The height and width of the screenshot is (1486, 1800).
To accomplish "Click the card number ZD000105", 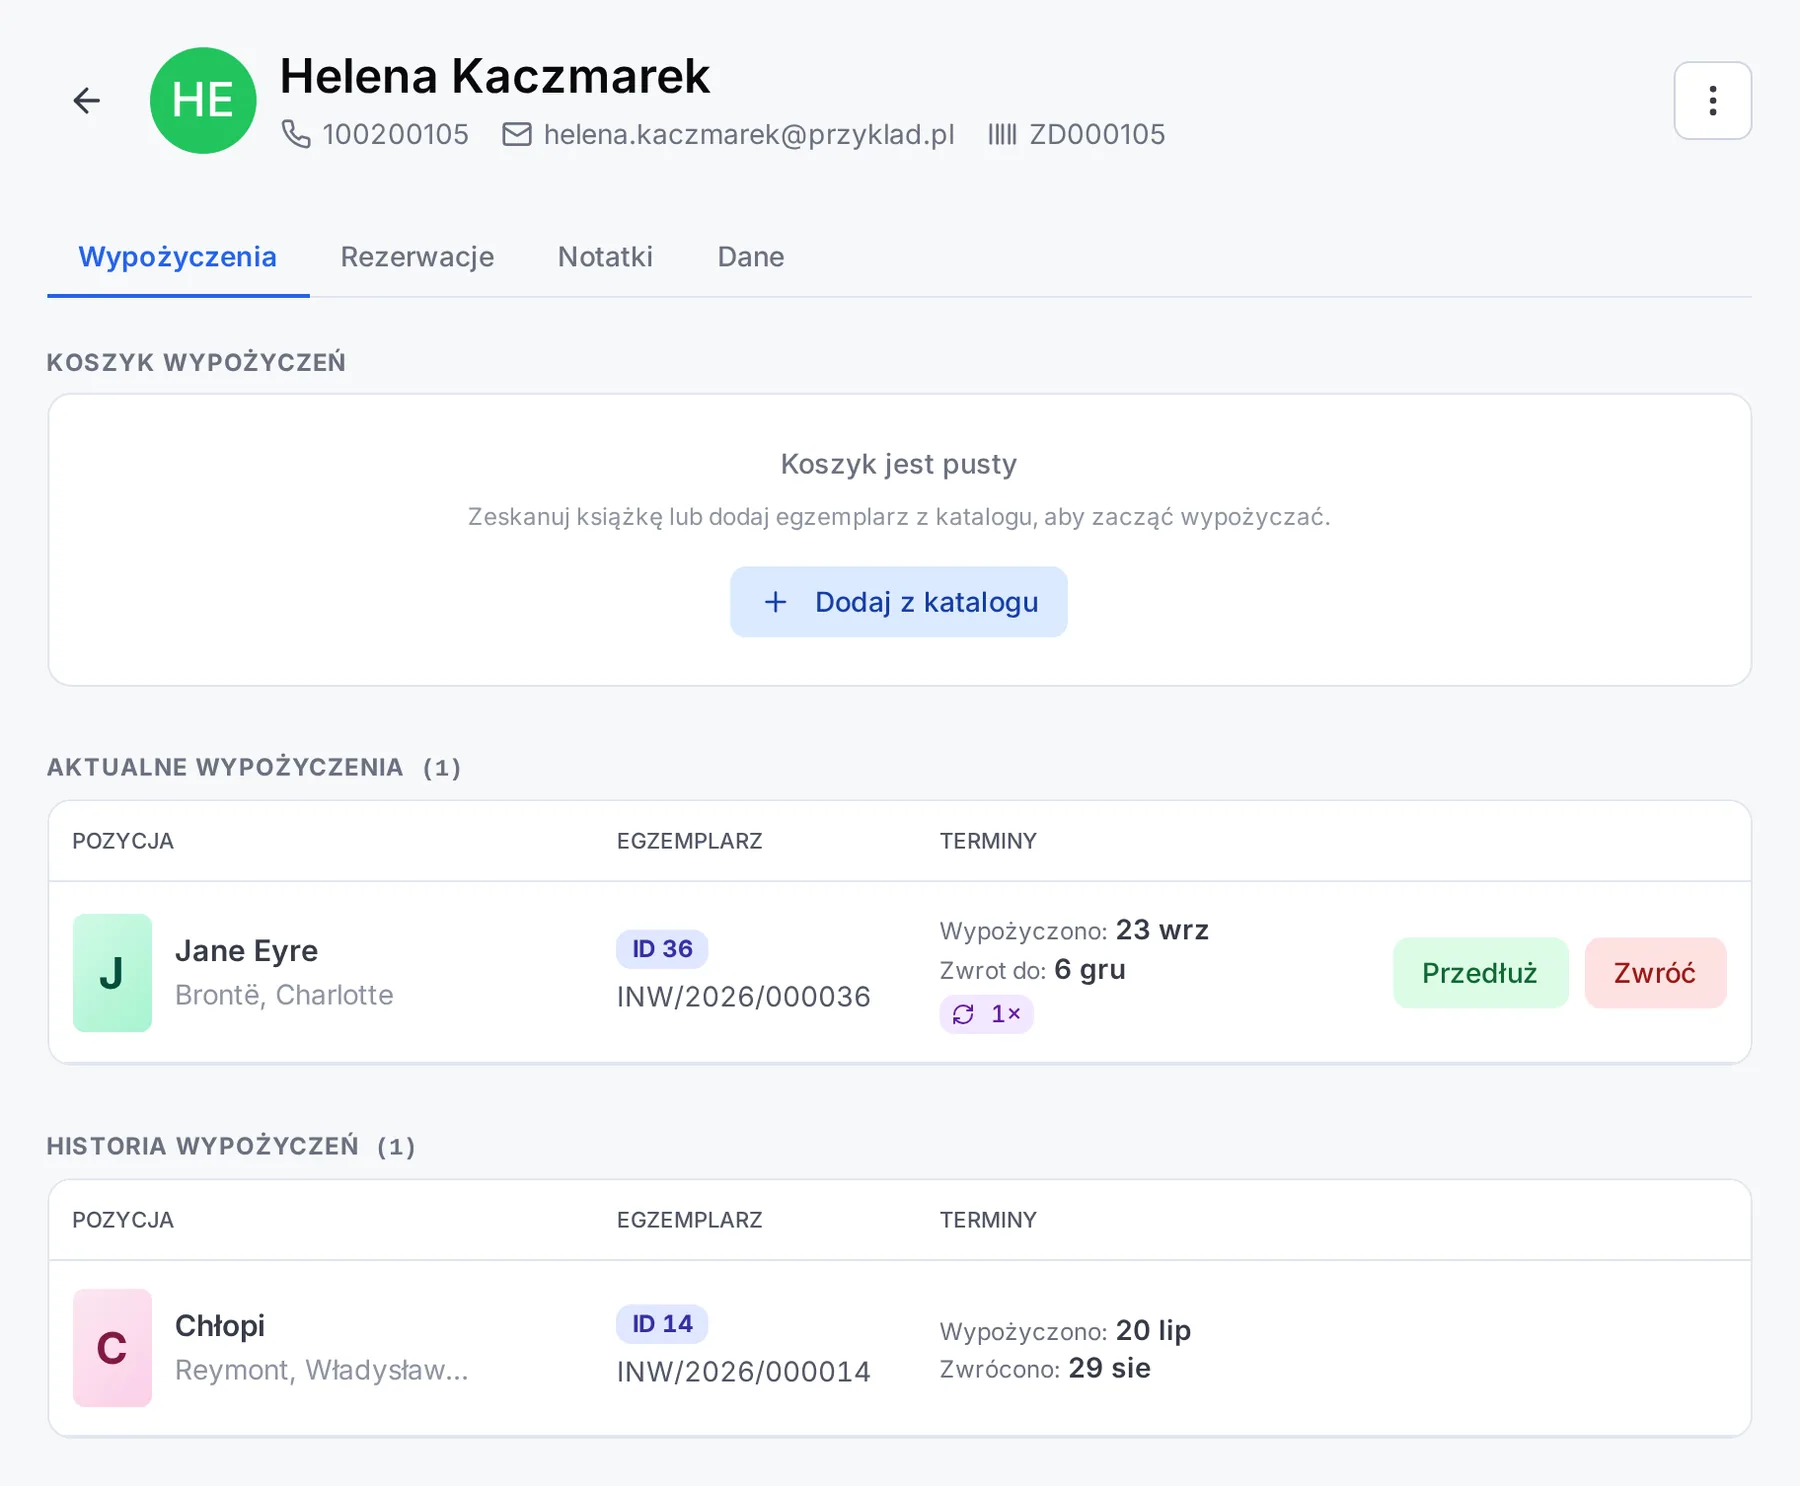I will (1097, 134).
